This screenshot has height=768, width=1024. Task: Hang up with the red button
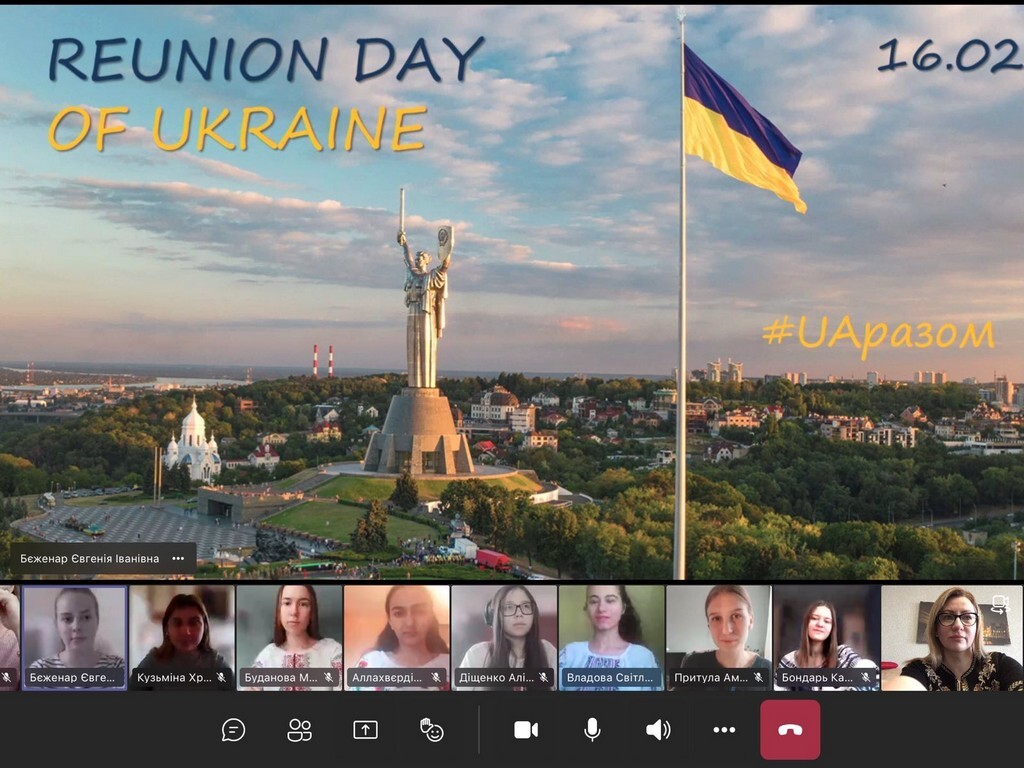(x=790, y=730)
